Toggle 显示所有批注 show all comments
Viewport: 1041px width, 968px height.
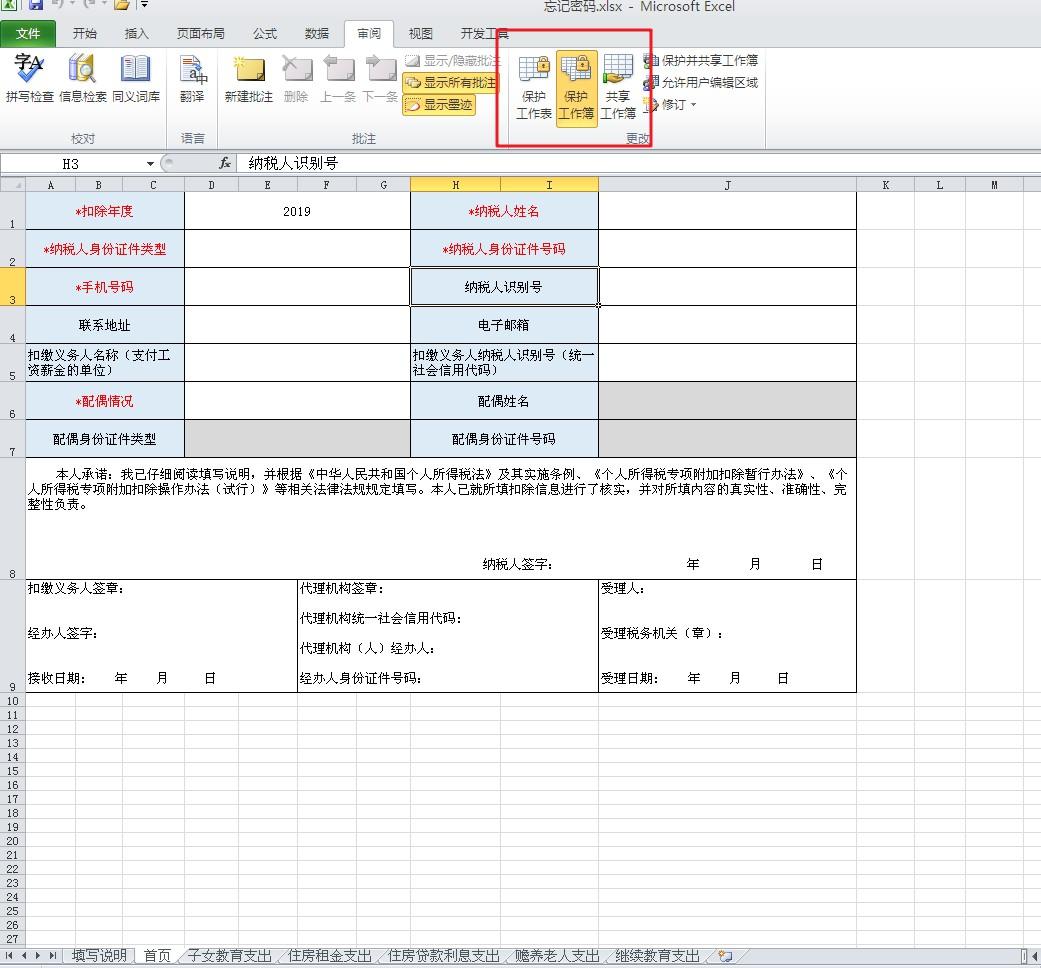(x=450, y=82)
